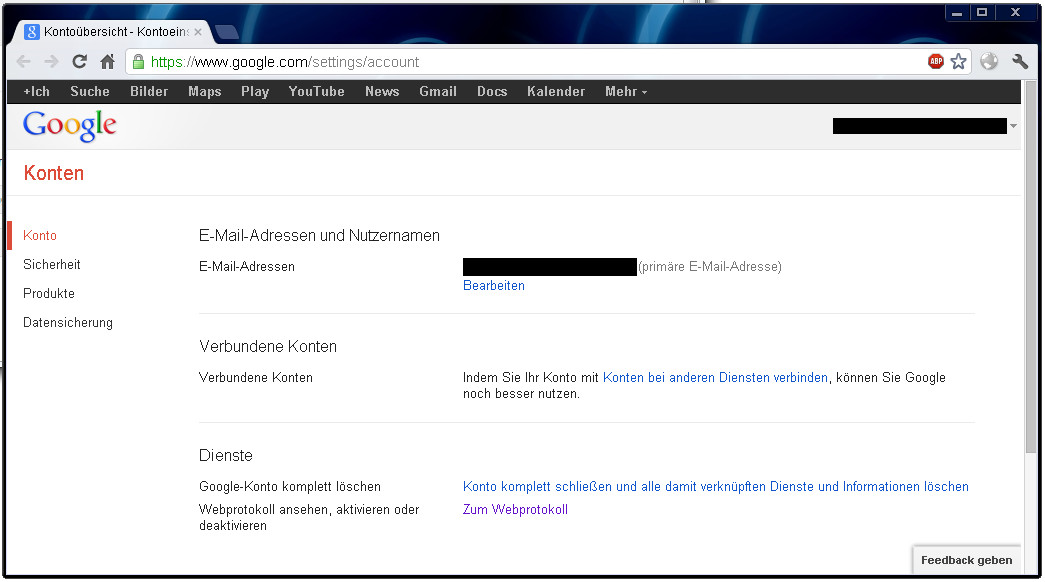The height and width of the screenshot is (582, 1045).
Task: Open a new tab with the new-tab button
Action: point(227,31)
